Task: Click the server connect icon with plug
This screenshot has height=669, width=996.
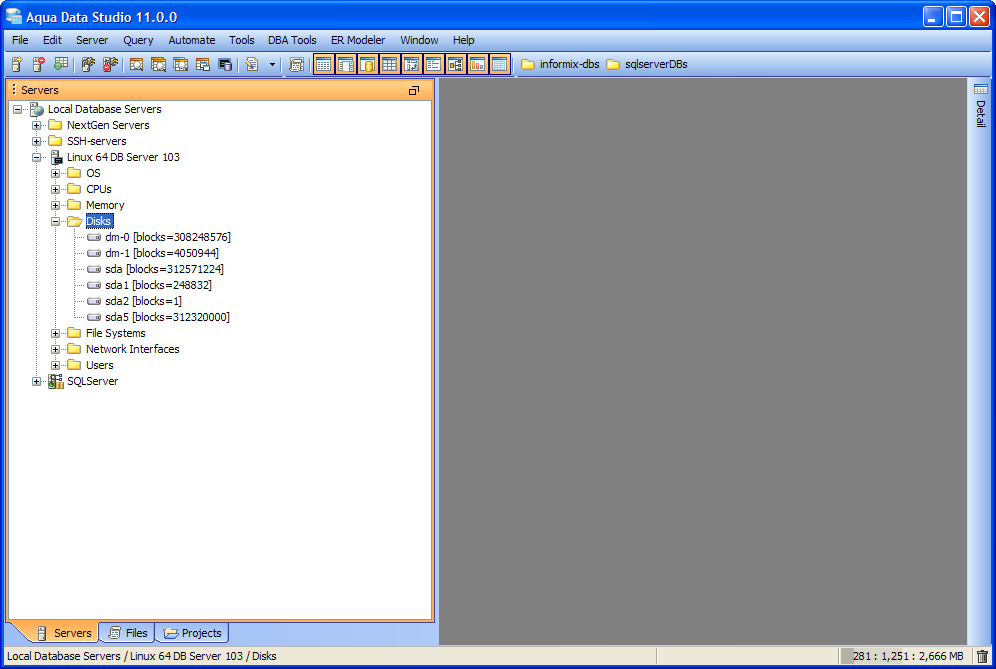Action: point(88,64)
